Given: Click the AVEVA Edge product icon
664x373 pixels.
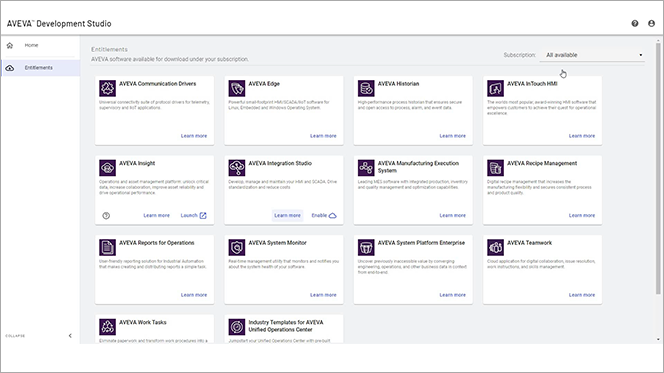Looking at the screenshot, I should (x=237, y=88).
